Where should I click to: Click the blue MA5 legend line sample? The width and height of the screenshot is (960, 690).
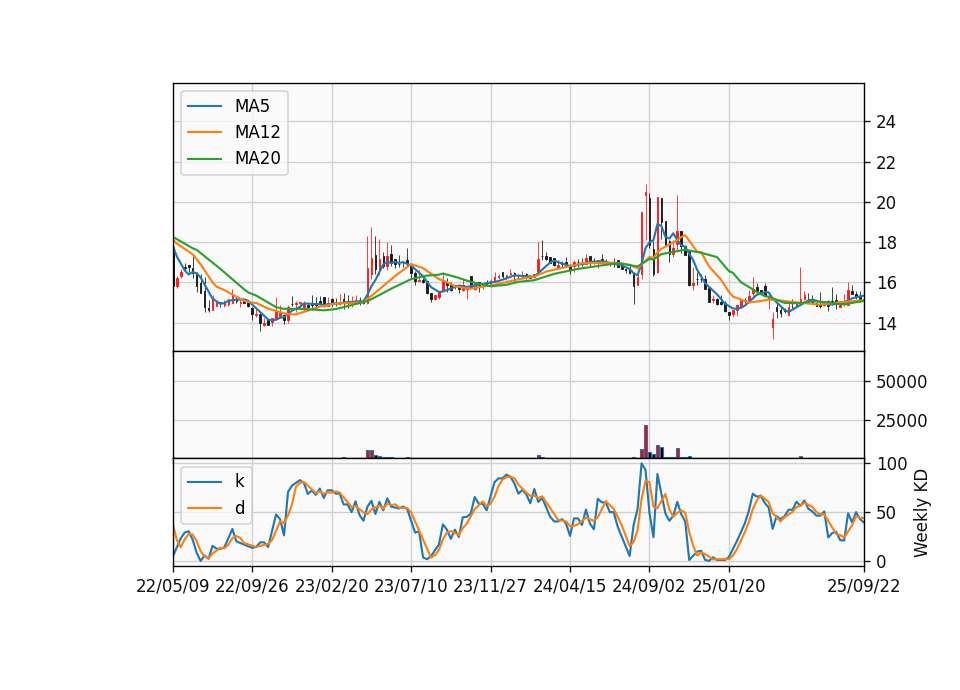(x=205, y=106)
